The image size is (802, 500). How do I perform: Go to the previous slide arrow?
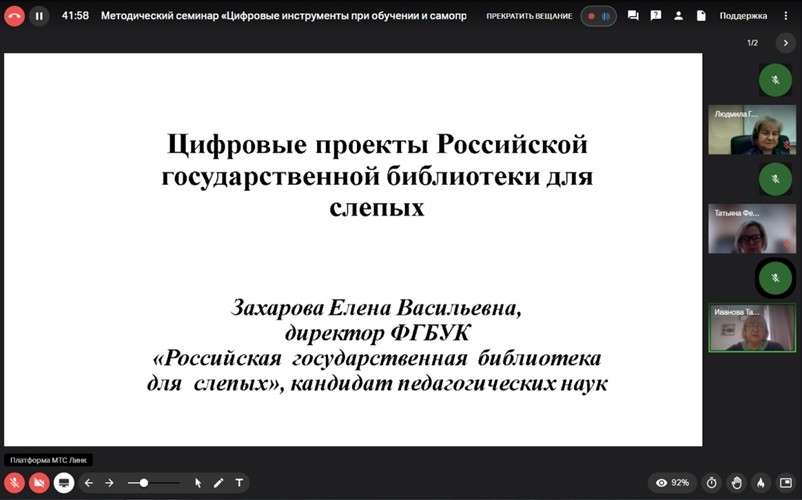89,483
